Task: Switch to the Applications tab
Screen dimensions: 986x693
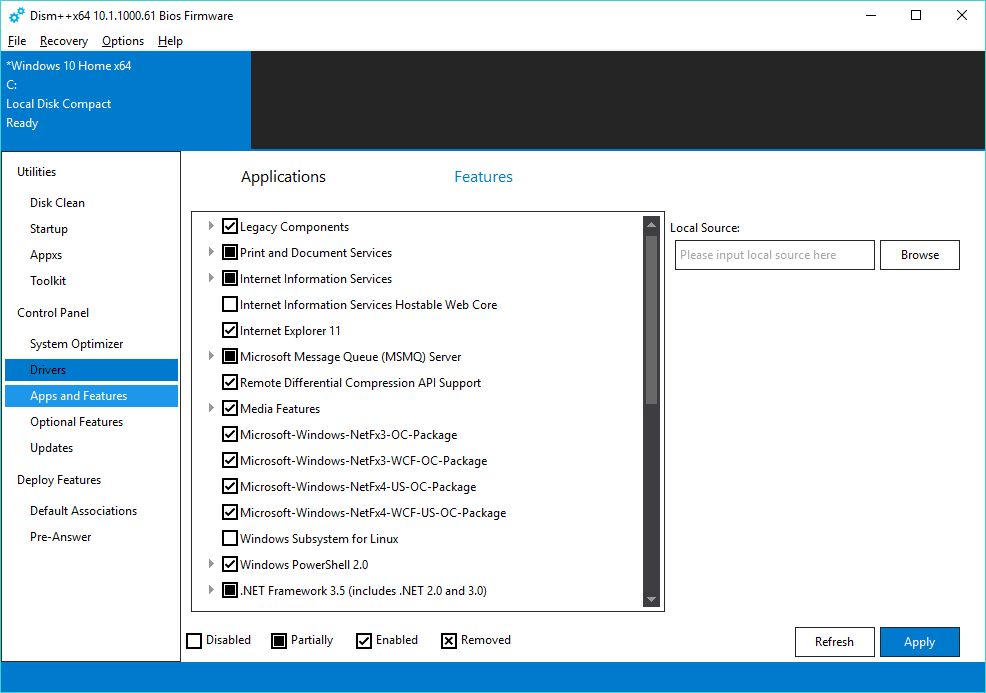Action: pyautogui.click(x=283, y=177)
